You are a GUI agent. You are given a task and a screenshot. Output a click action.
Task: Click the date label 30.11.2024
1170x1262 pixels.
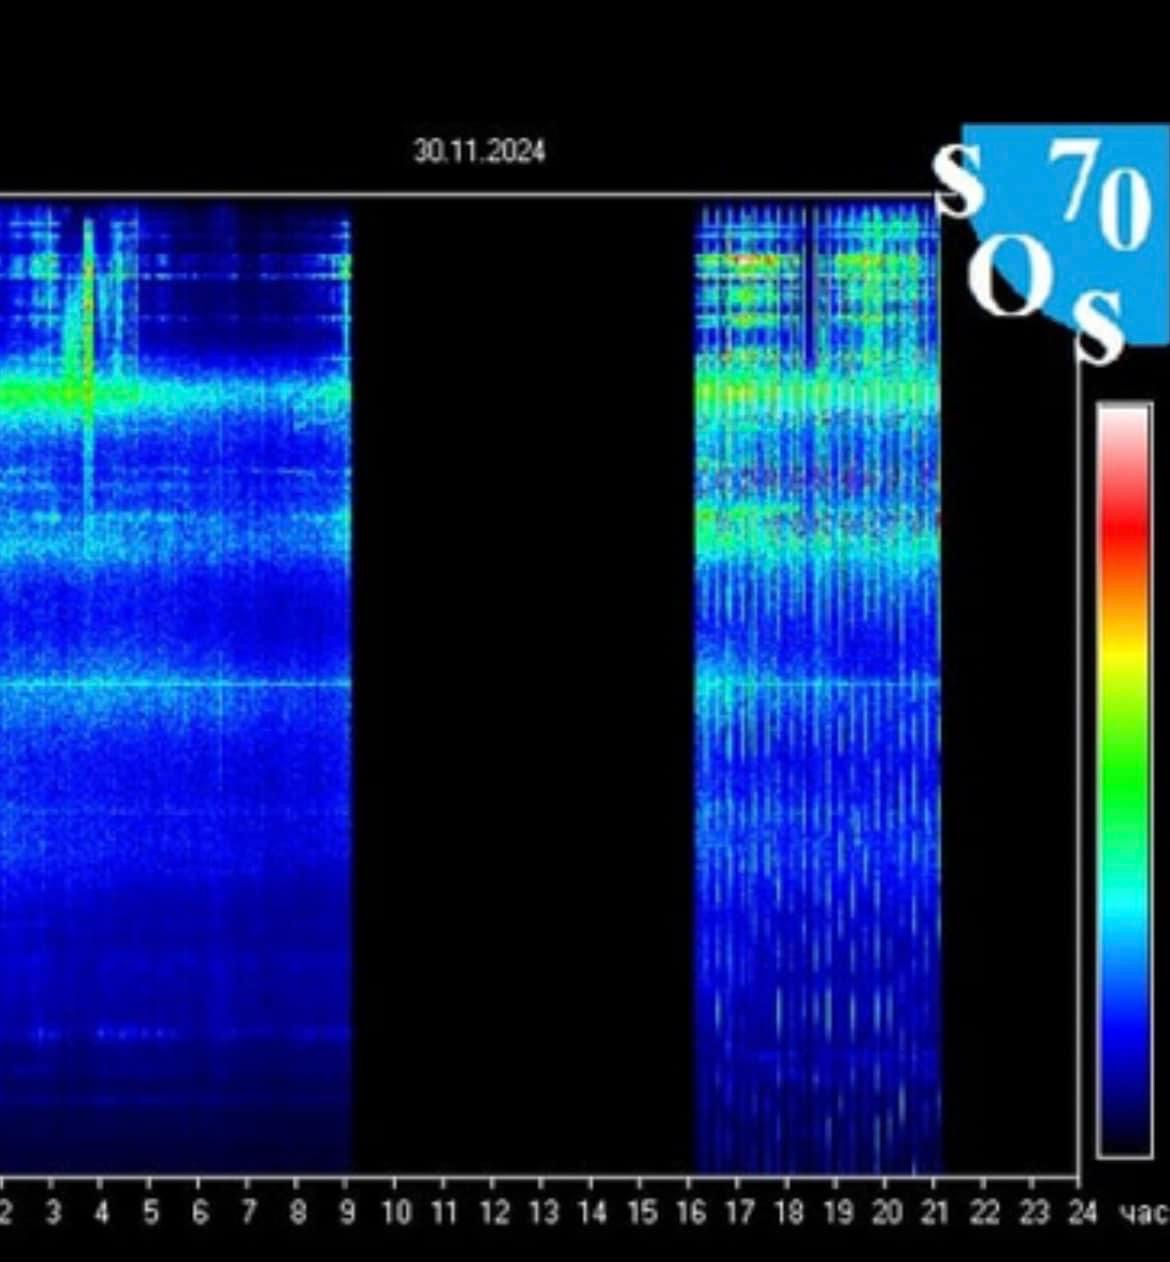(x=479, y=152)
